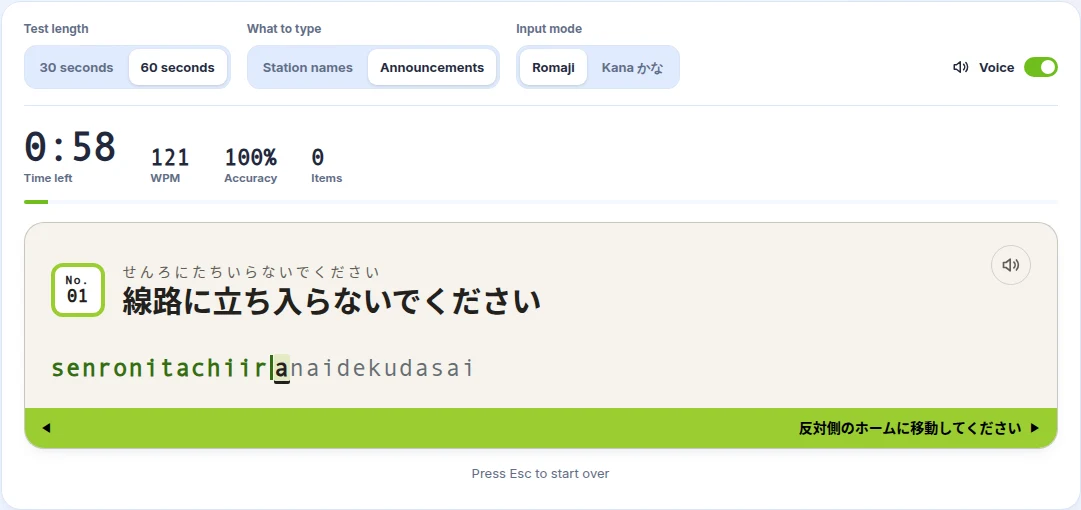Click the right arrow in green bar
Viewport: 1081px width, 510px height.
point(1034,428)
